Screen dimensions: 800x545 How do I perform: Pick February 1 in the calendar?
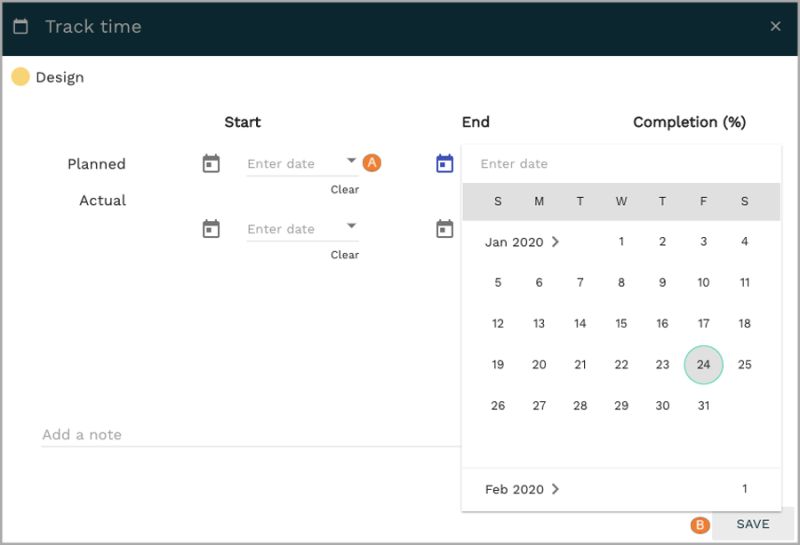tap(744, 489)
